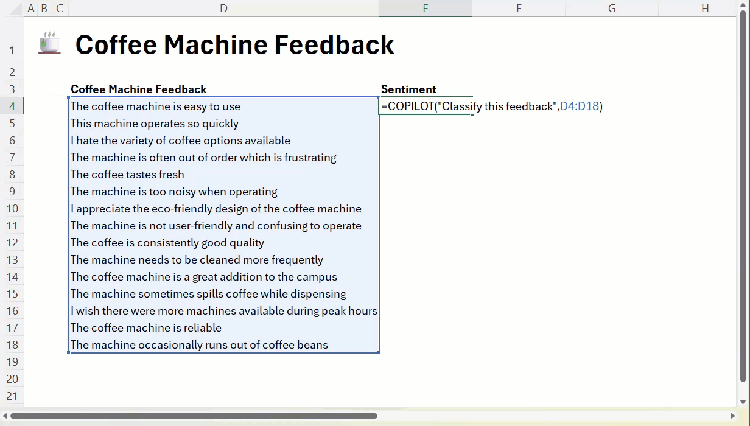Click the select-all corner of the grid

tap(11, 8)
